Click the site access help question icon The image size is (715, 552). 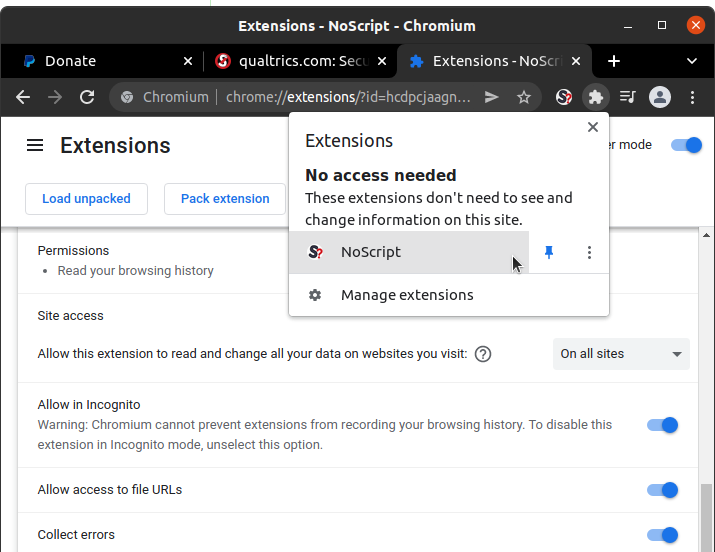pyautogui.click(x=483, y=354)
